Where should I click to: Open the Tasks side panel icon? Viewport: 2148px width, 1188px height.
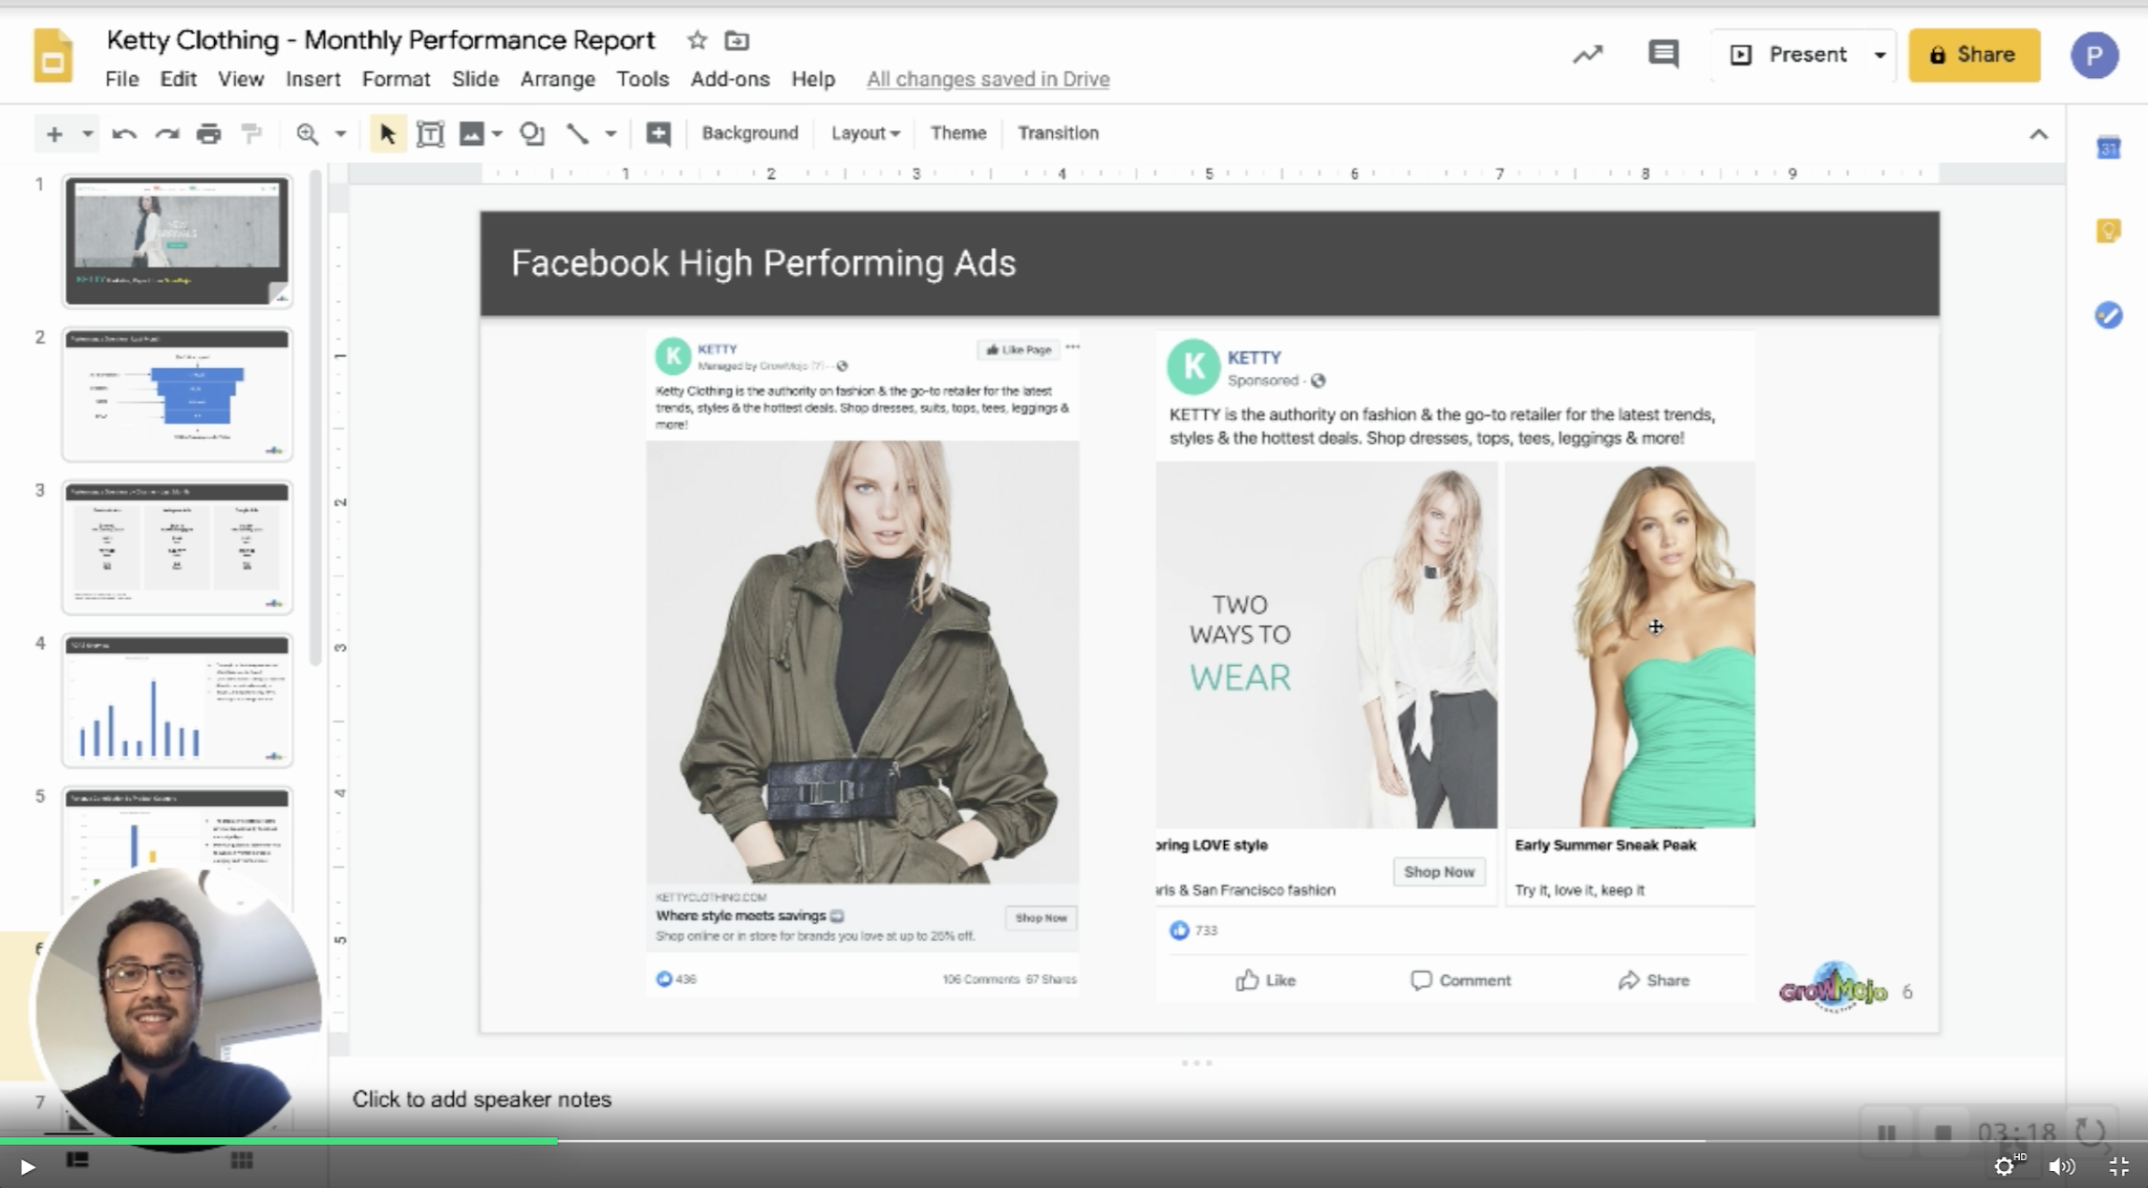(2108, 316)
